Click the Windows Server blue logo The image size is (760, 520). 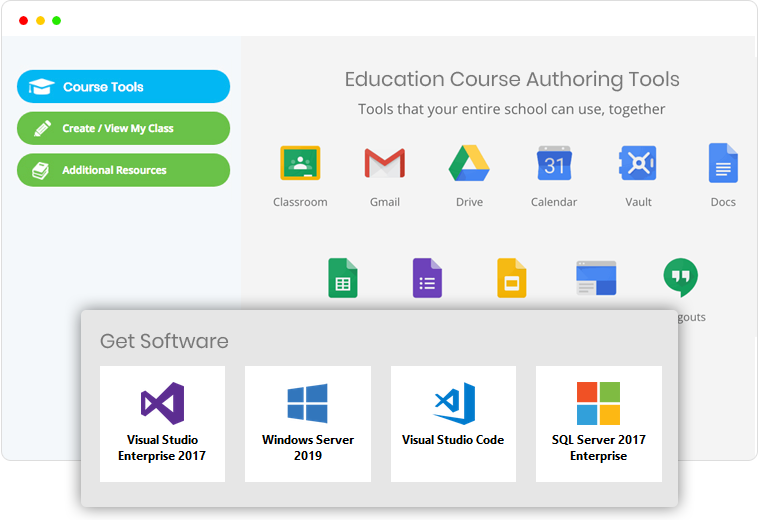(307, 403)
